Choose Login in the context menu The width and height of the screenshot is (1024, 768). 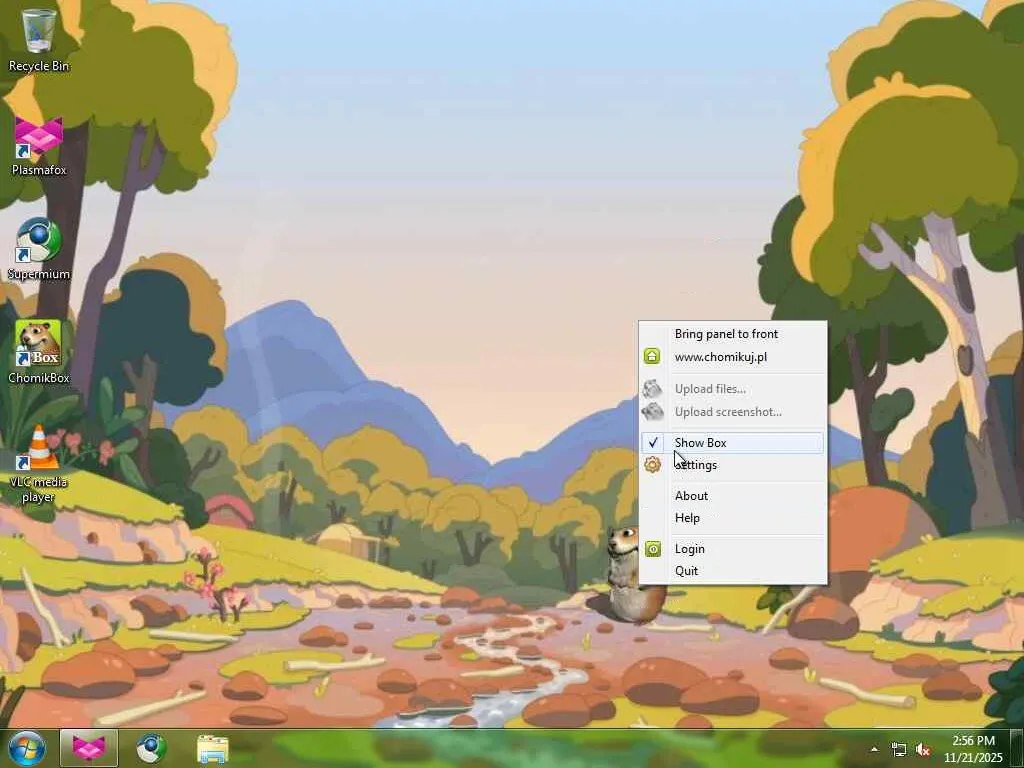pyautogui.click(x=733, y=549)
